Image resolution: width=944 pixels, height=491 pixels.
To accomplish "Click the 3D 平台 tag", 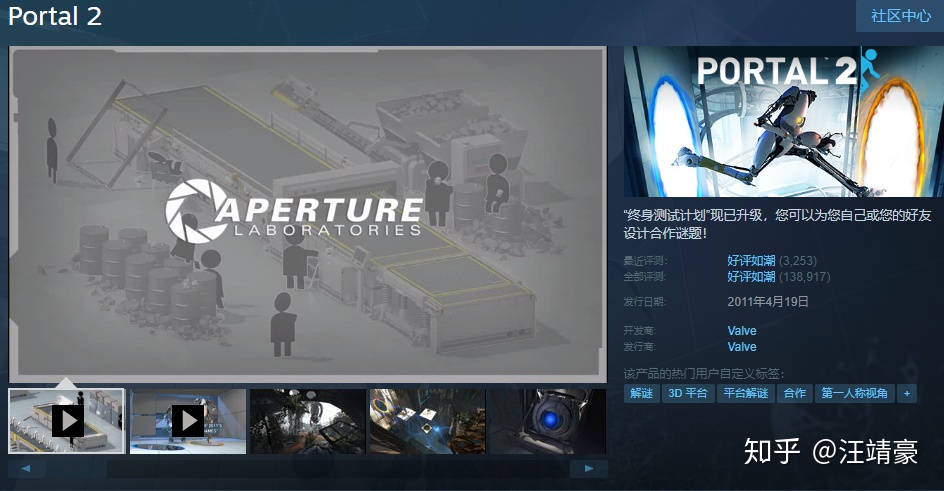I will (688, 394).
